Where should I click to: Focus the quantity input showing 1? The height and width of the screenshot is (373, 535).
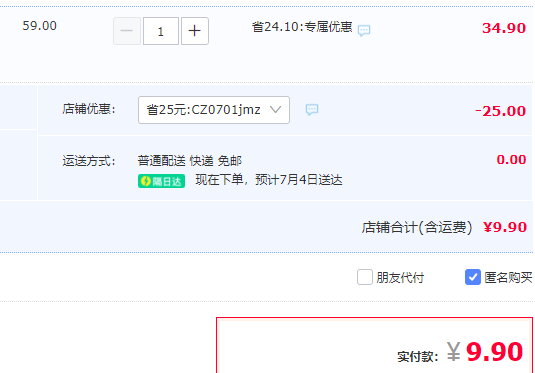point(161,31)
